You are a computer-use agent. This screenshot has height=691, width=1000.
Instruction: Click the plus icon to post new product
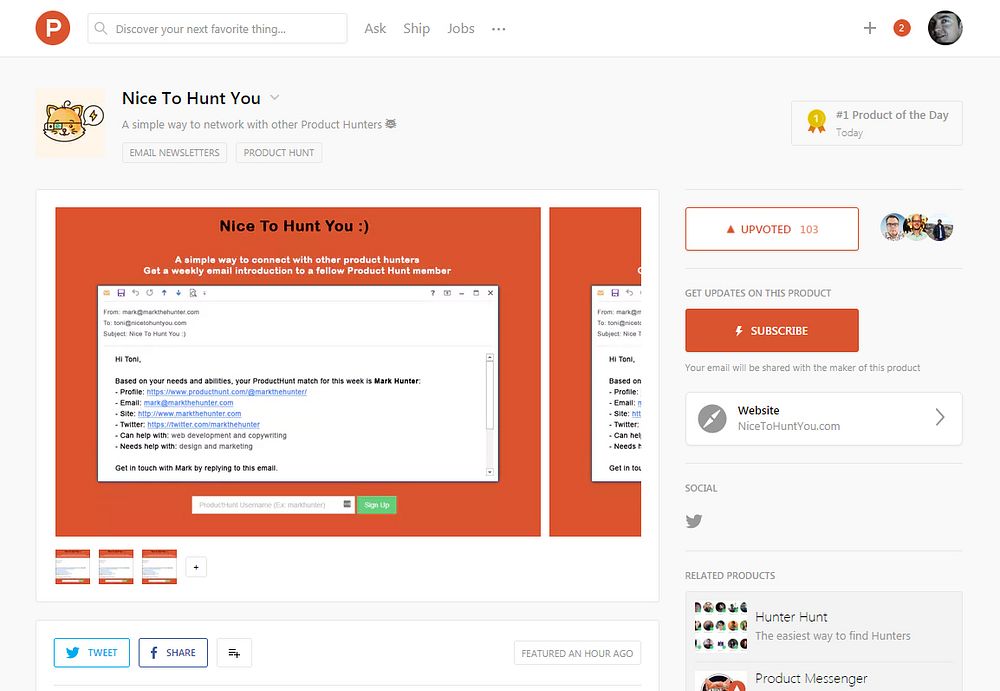point(869,28)
